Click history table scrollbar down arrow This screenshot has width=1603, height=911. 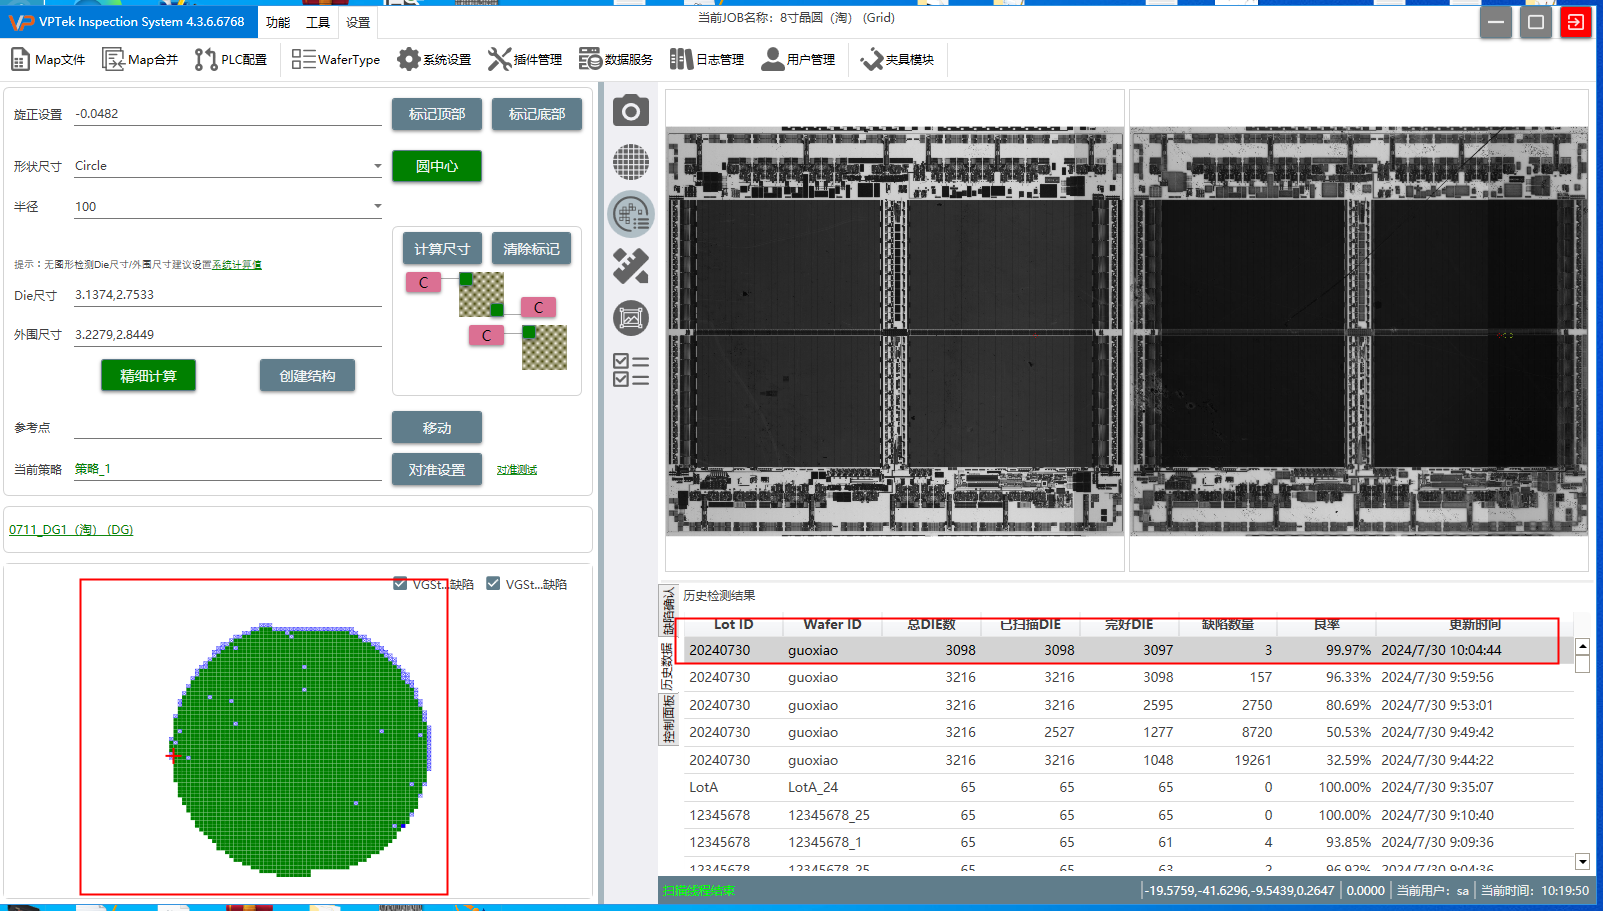click(x=1582, y=861)
